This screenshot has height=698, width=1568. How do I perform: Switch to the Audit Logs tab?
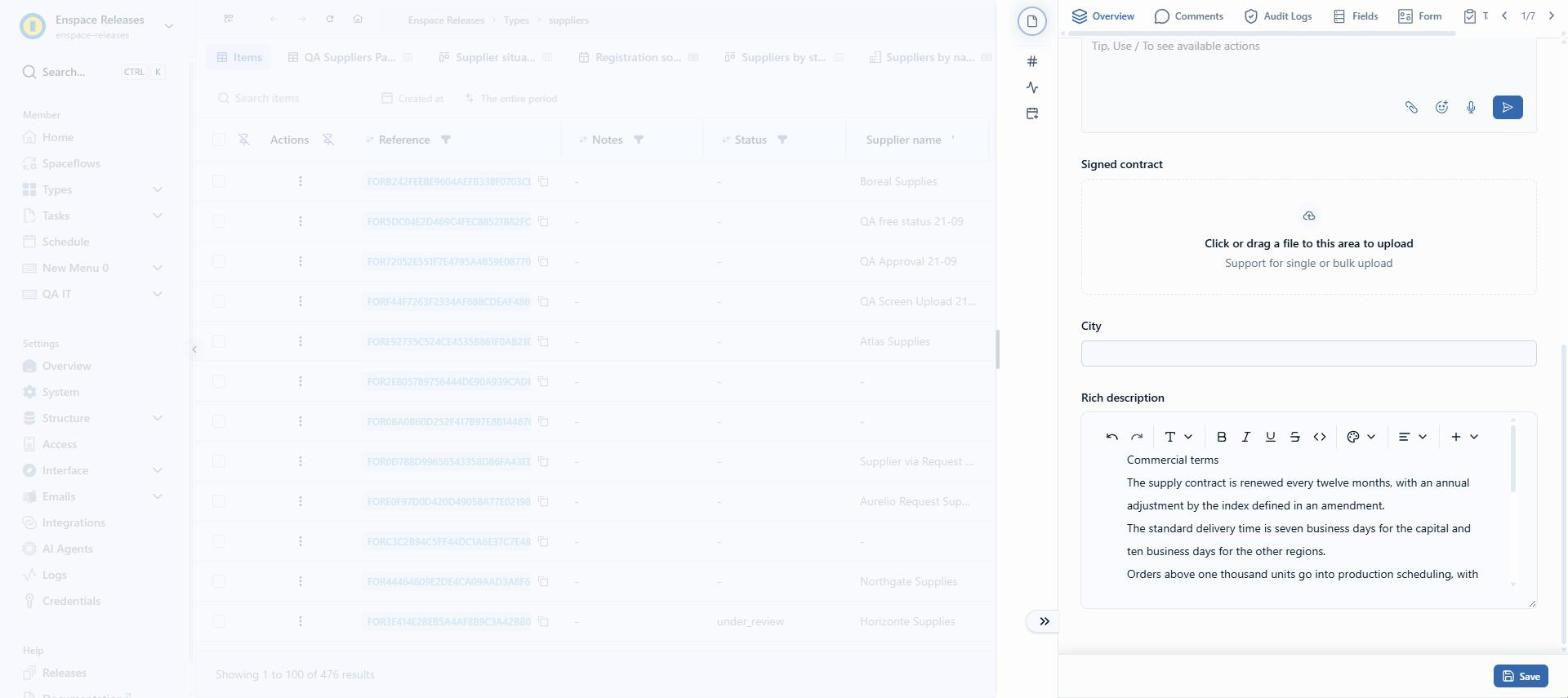(x=1277, y=17)
